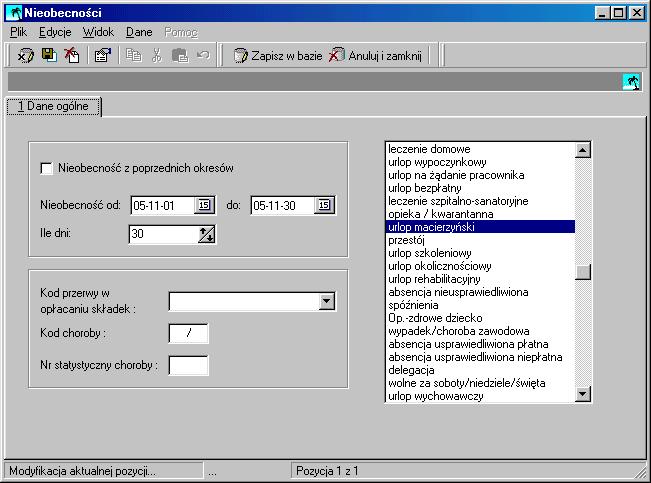Click the Anuluj i zamknij button

point(376,55)
